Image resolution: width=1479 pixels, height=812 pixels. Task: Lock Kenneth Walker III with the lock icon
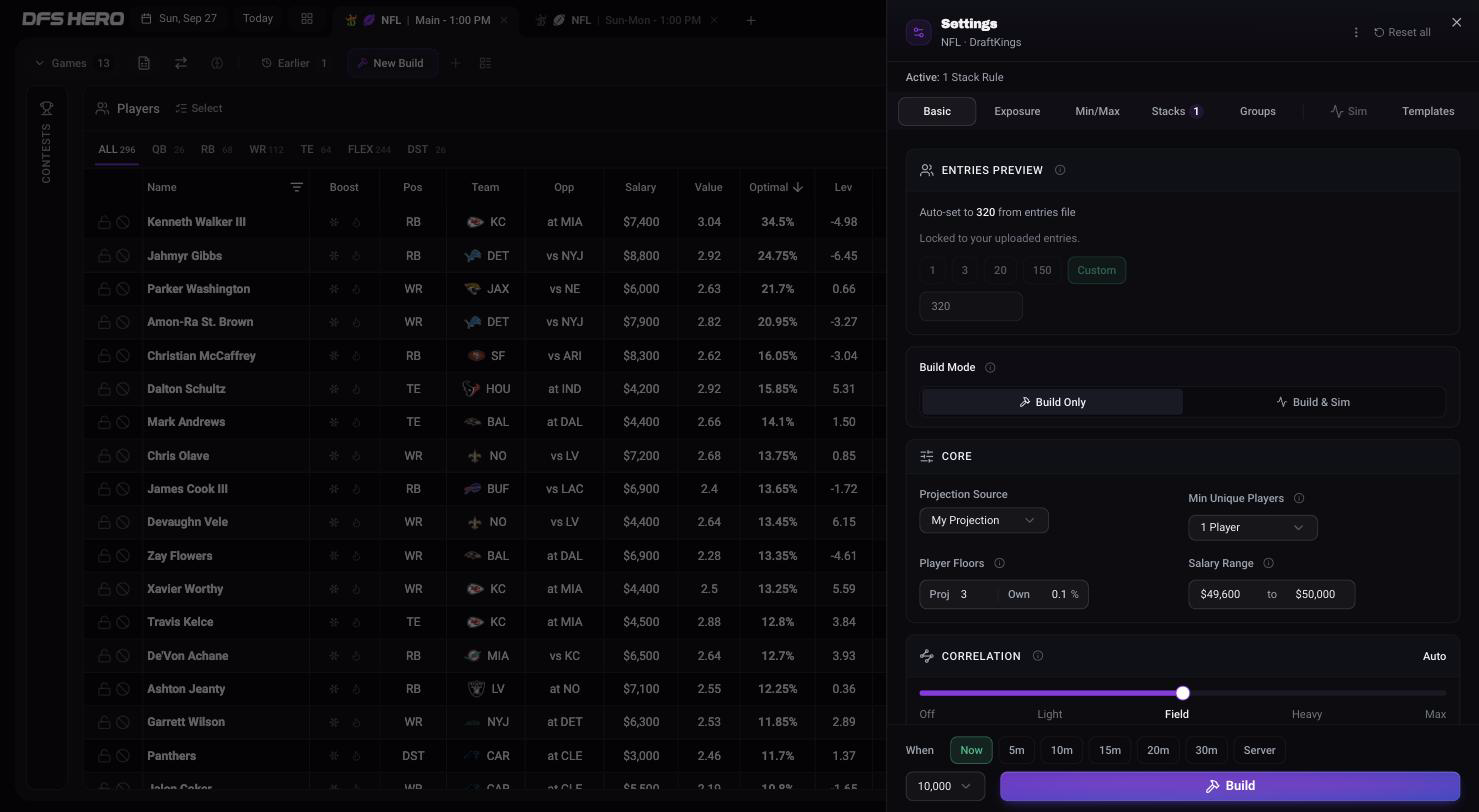[x=104, y=222]
